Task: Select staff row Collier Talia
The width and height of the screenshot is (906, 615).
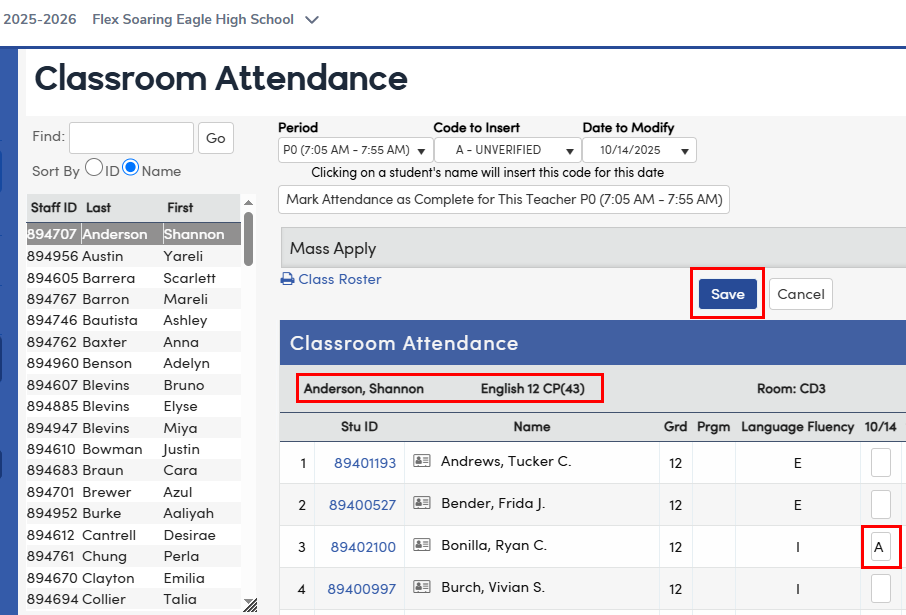Action: 133,599
